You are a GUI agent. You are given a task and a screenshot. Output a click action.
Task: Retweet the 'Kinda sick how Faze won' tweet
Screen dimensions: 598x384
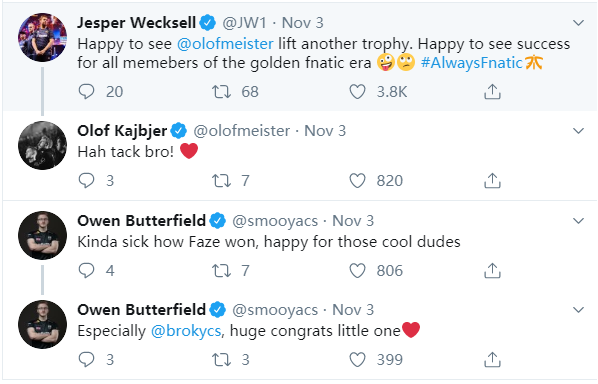pyautogui.click(x=222, y=270)
